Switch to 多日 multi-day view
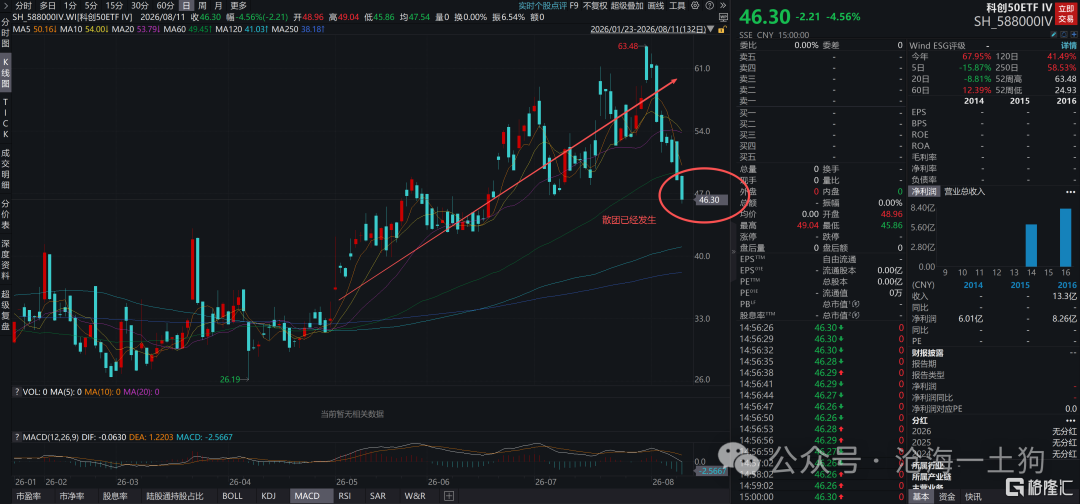 tap(48, 6)
